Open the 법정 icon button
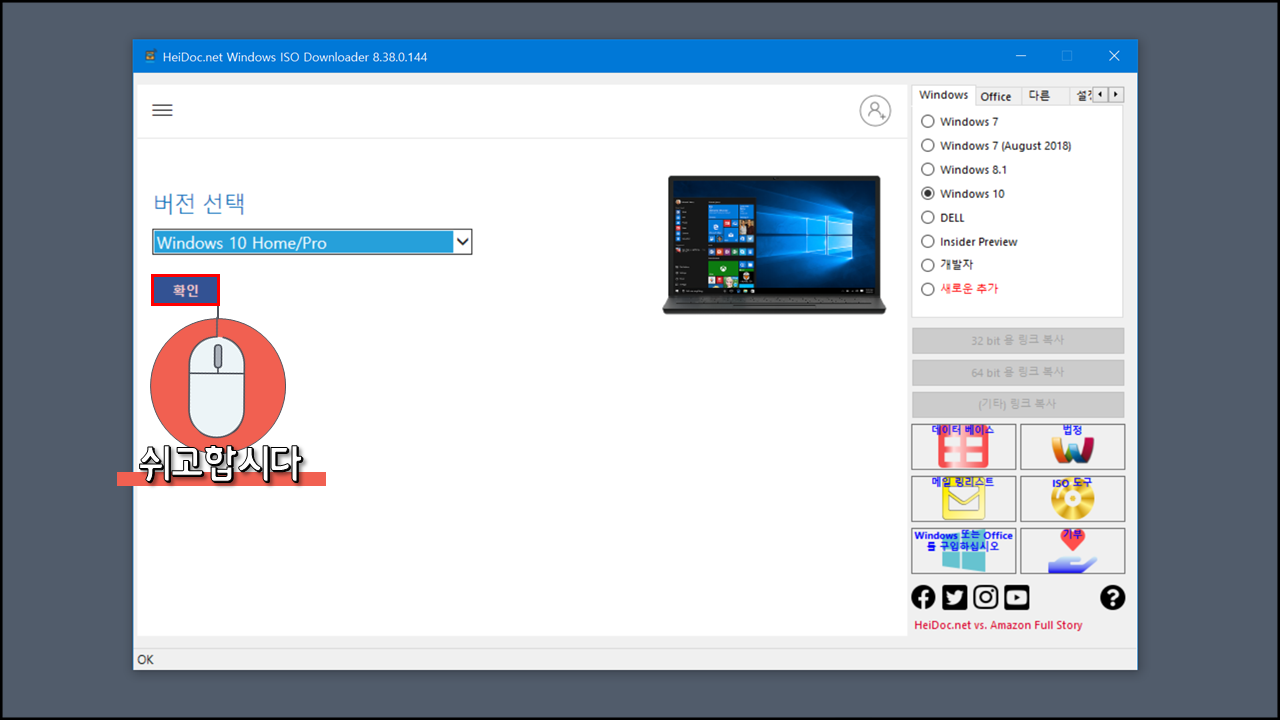The width and height of the screenshot is (1280, 720). click(1072, 447)
